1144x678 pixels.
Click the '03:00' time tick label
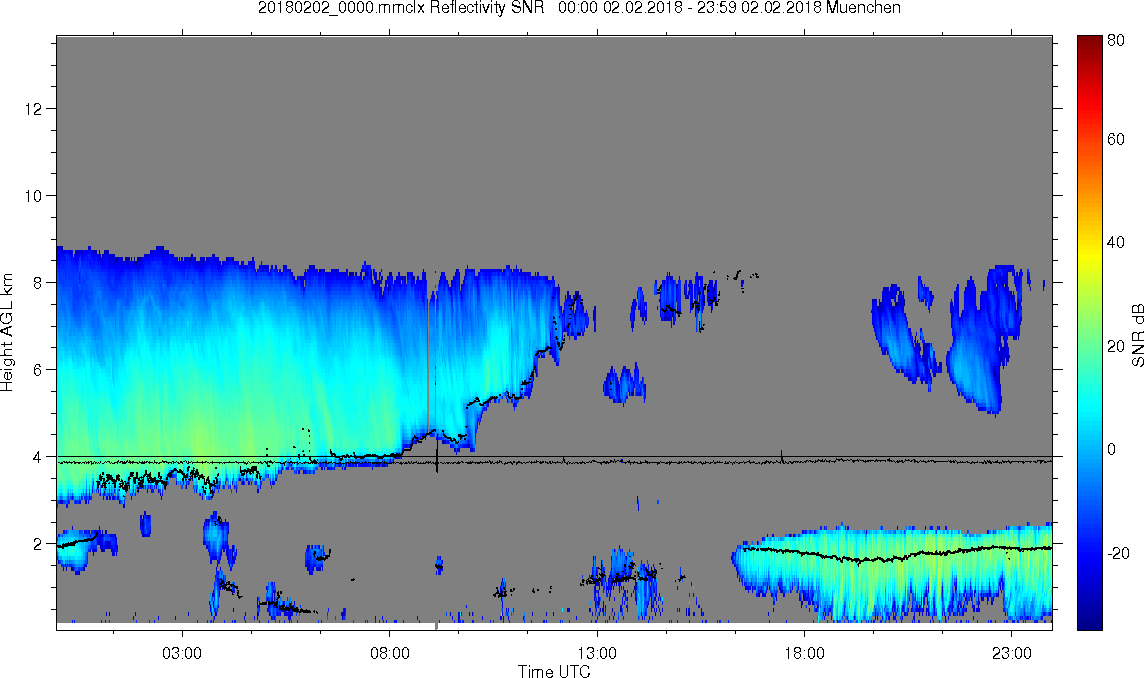(182, 653)
